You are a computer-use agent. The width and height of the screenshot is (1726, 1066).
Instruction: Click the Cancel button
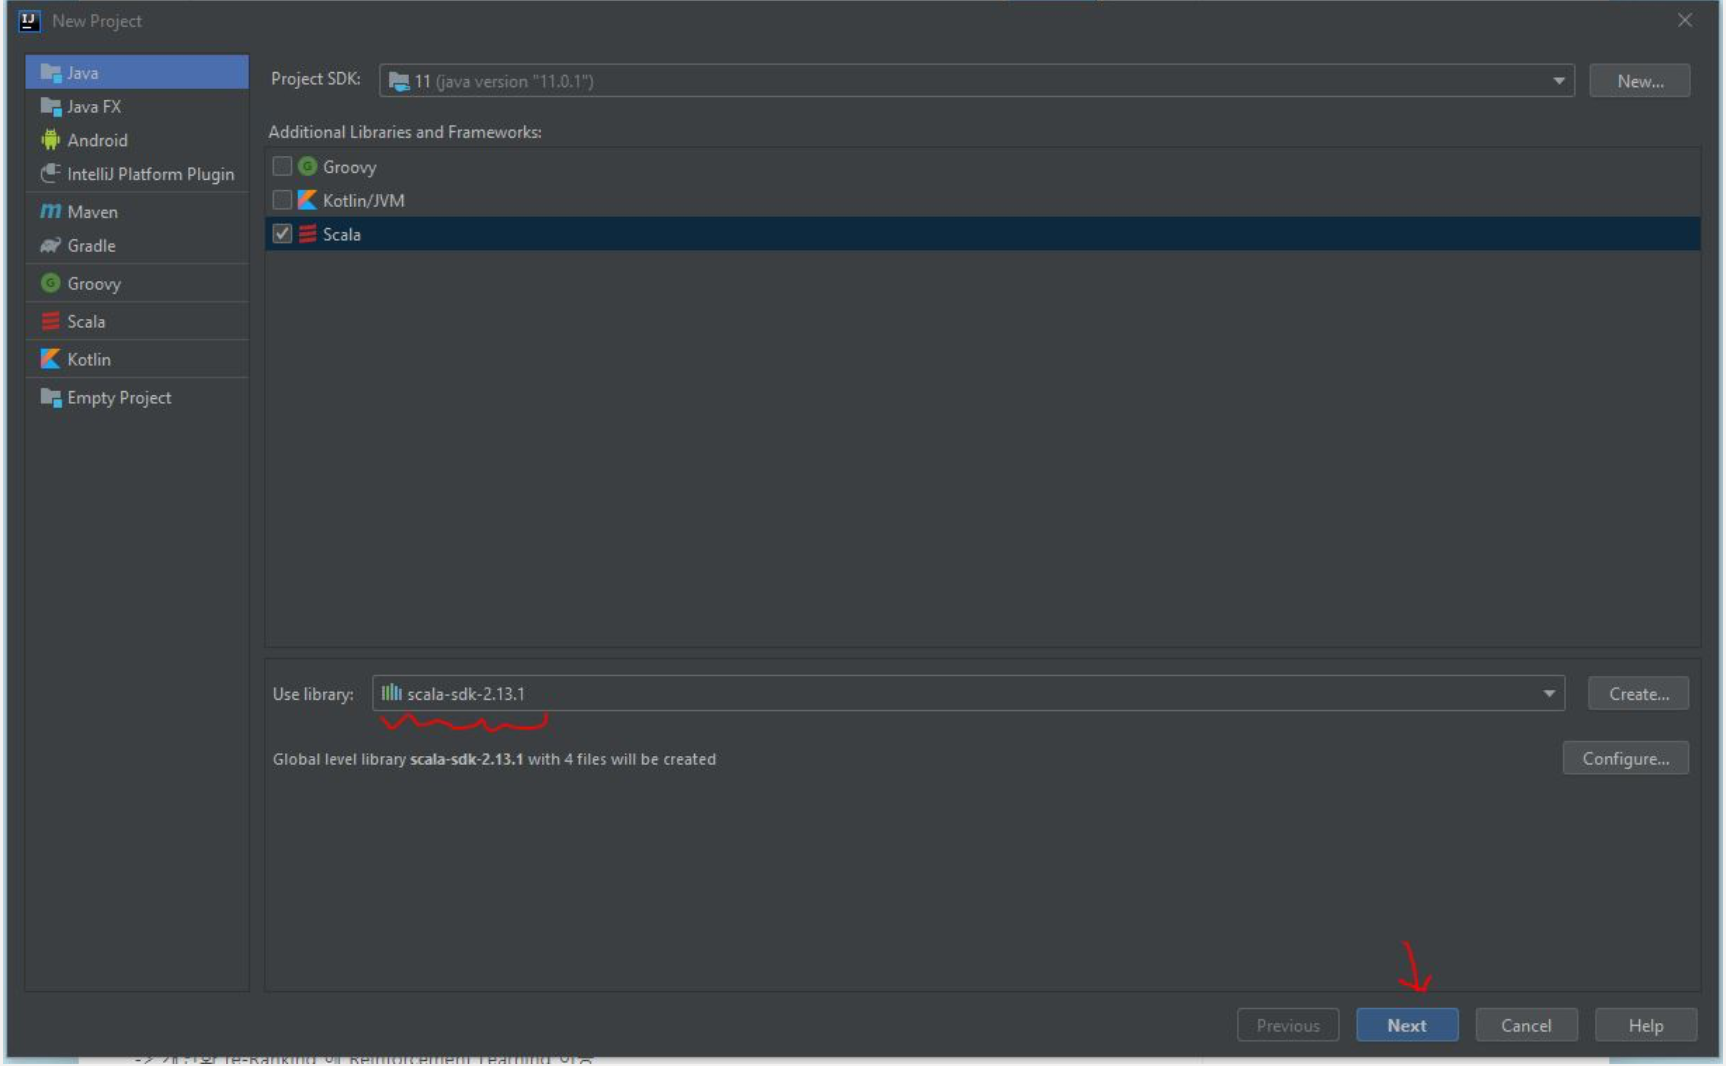click(x=1526, y=1025)
